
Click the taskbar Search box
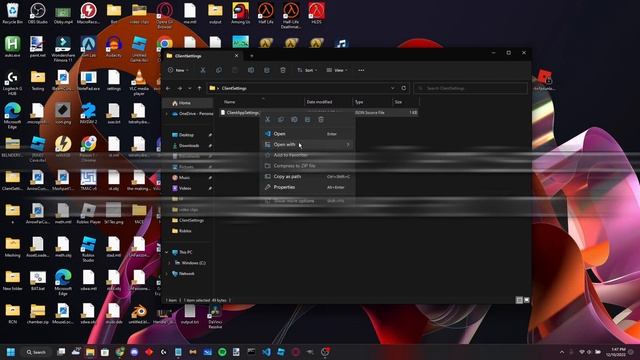[x=36, y=352]
